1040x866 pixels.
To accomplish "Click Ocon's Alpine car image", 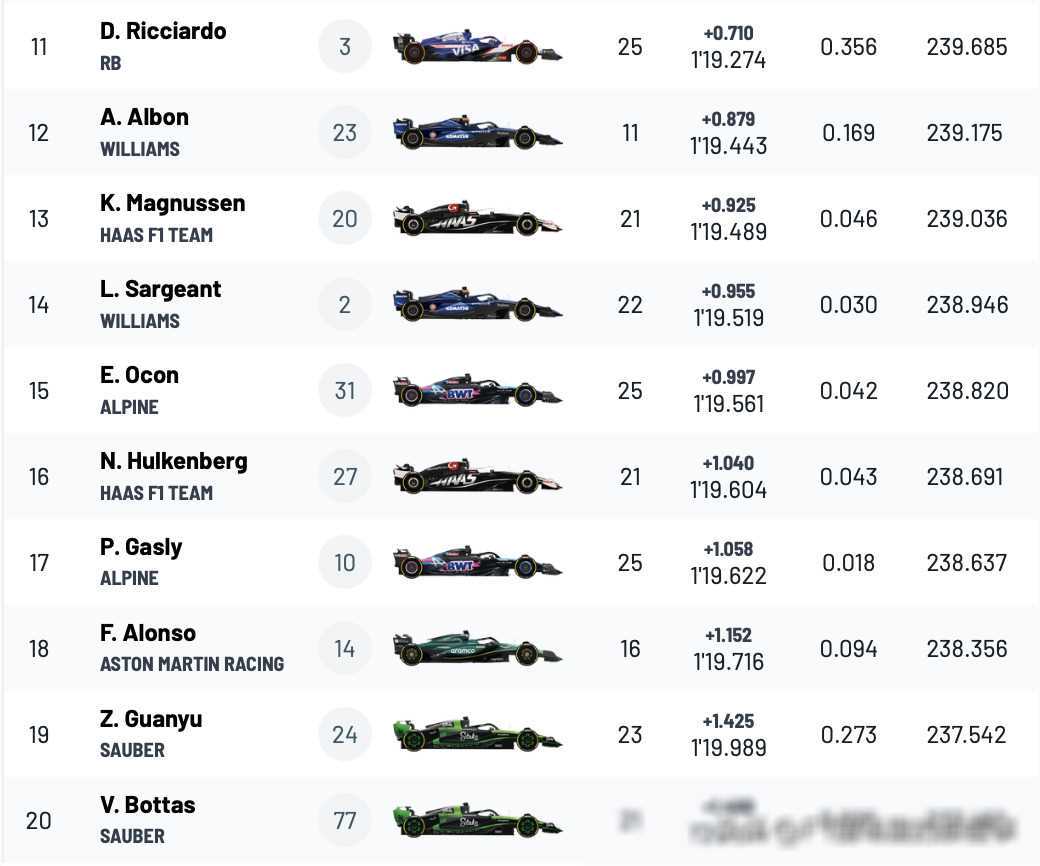I will pyautogui.click(x=477, y=391).
